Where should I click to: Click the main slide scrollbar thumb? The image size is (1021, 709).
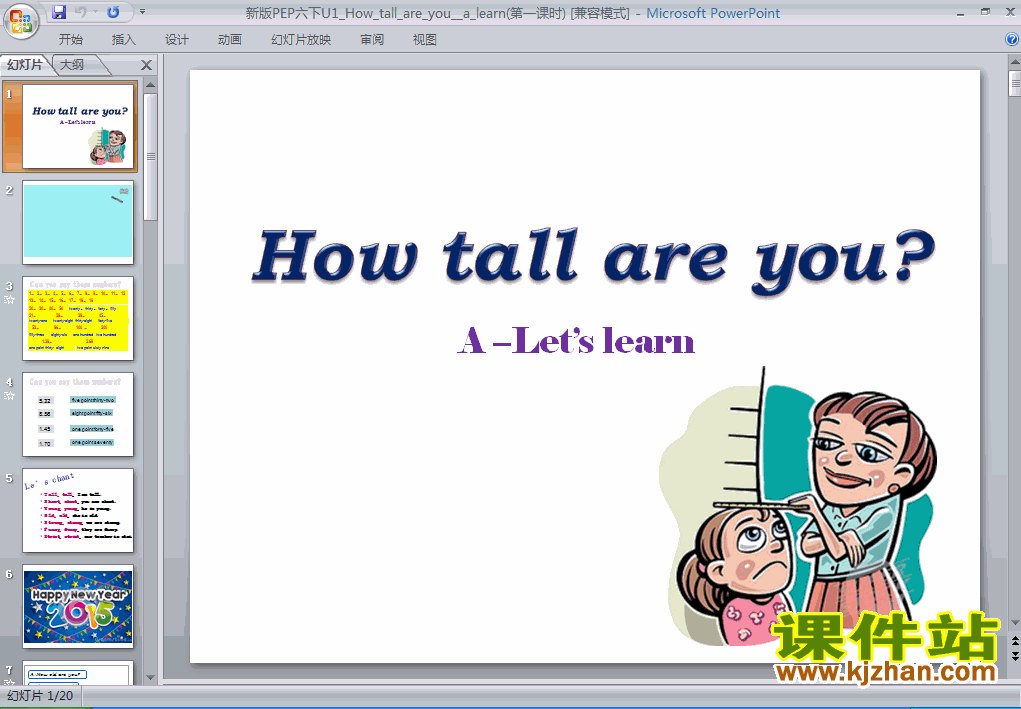click(1014, 83)
